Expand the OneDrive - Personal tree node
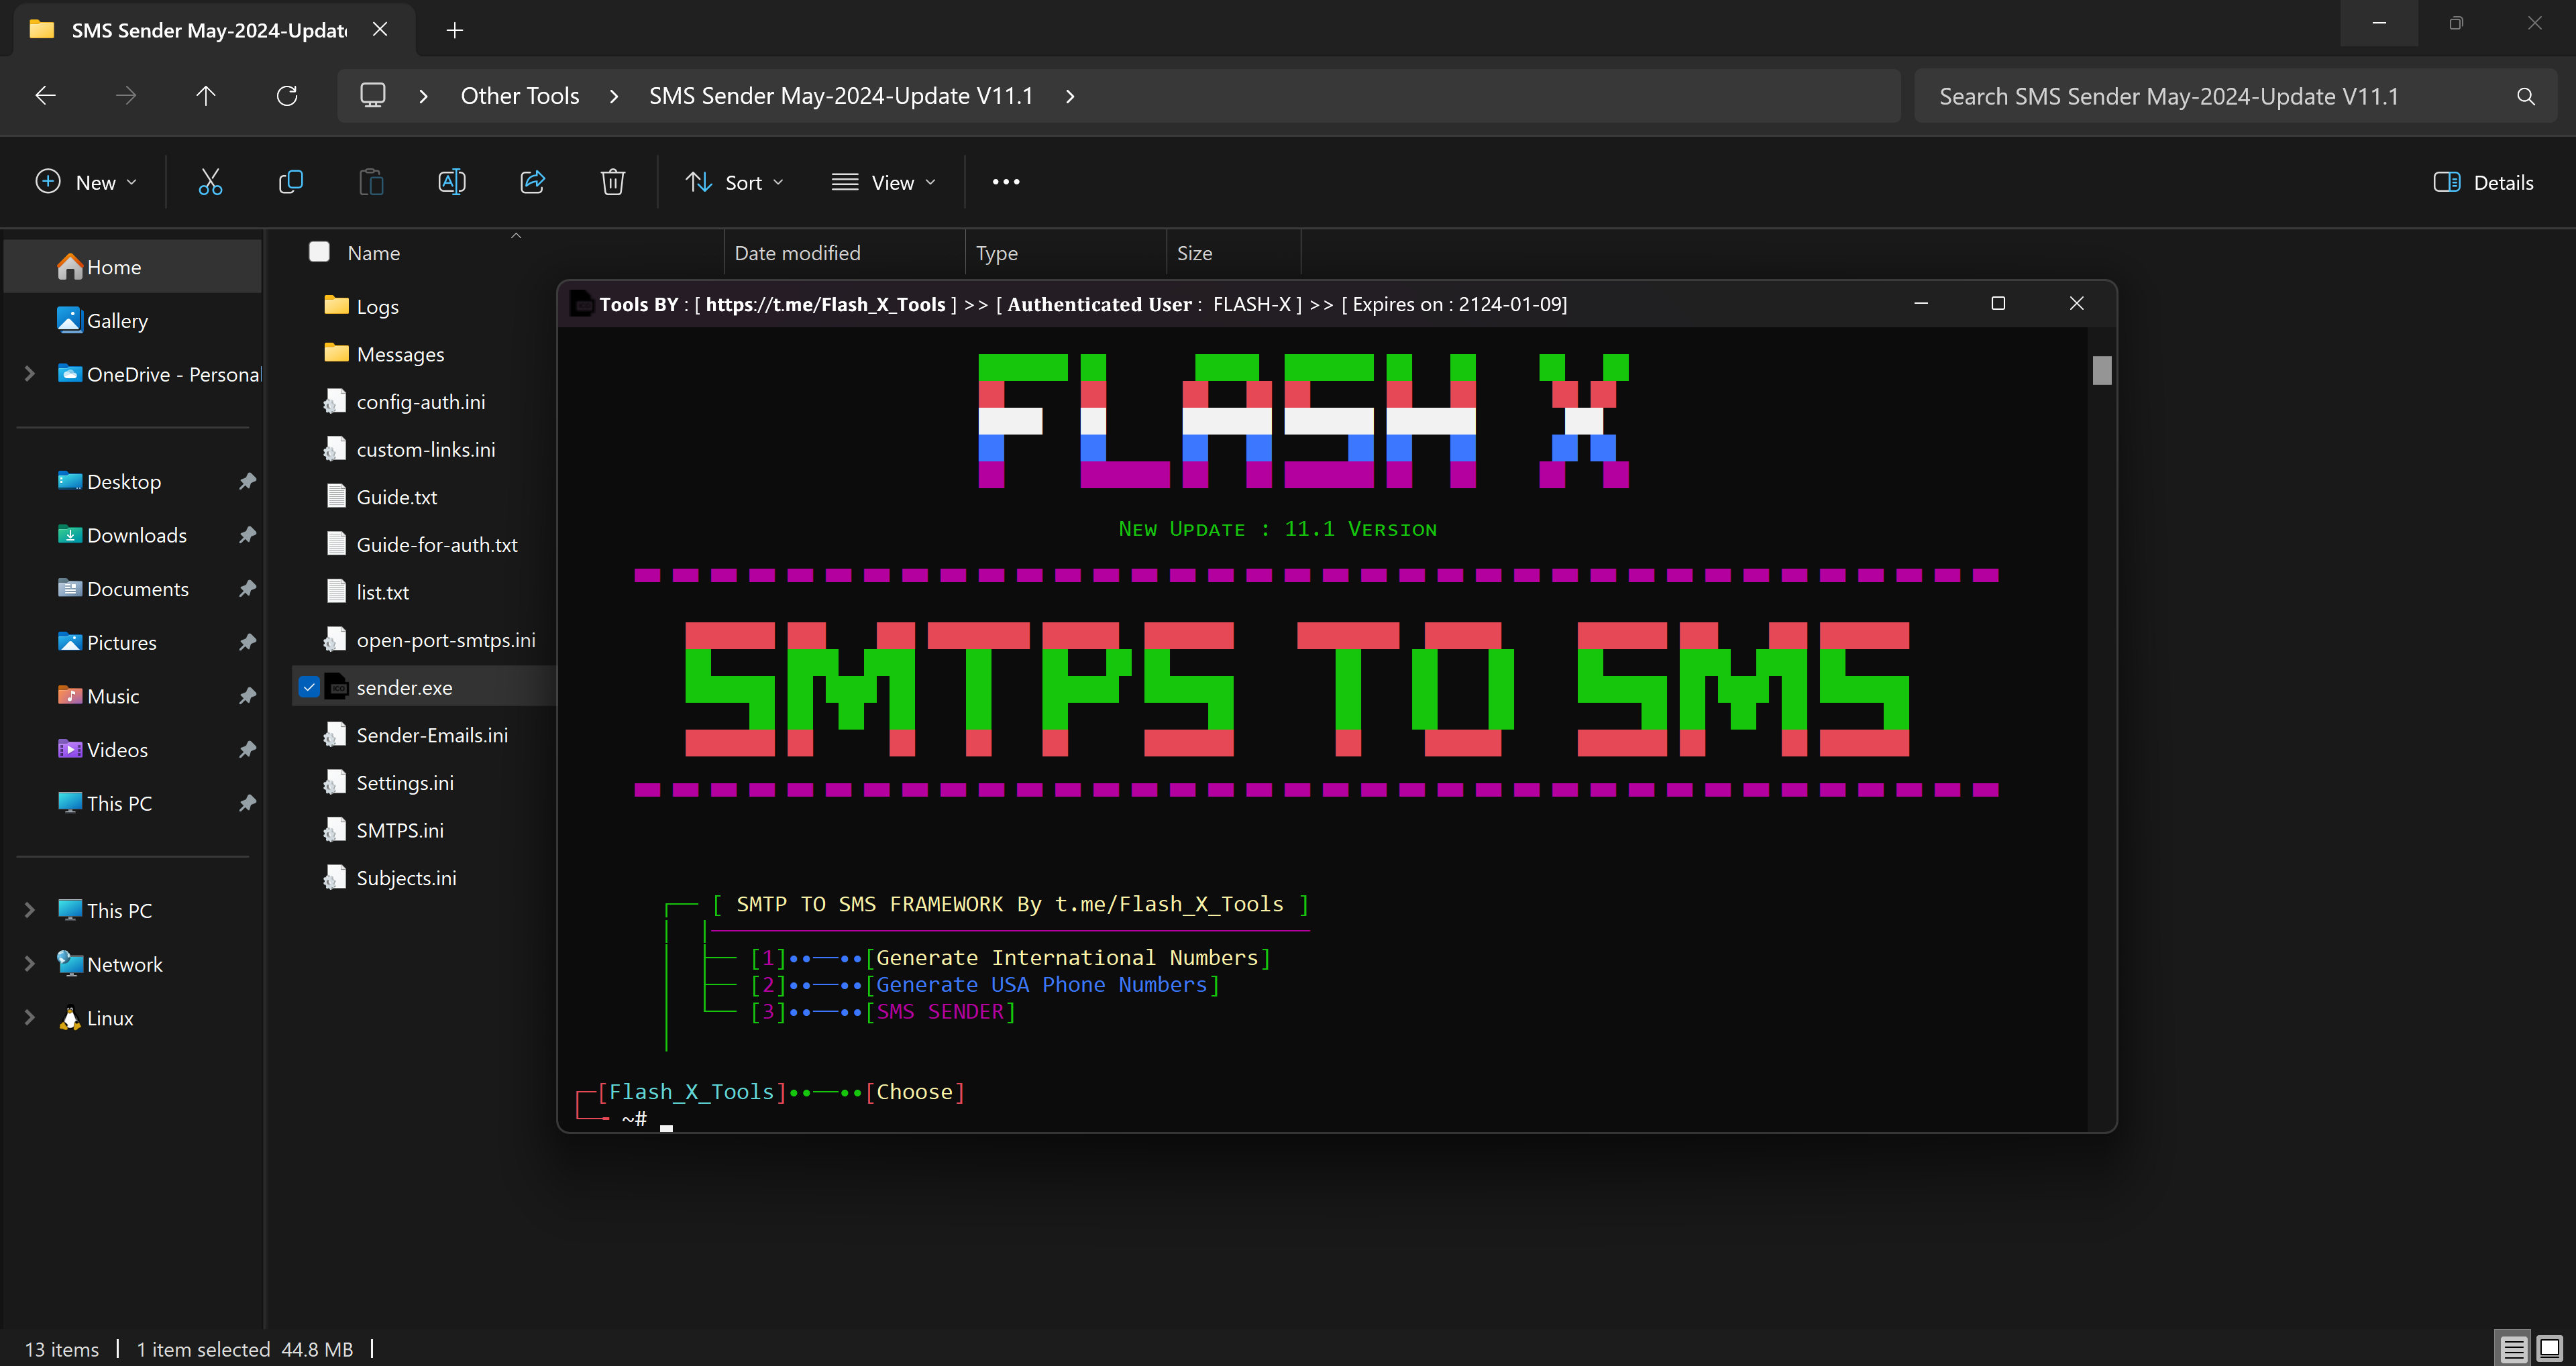 point(29,374)
